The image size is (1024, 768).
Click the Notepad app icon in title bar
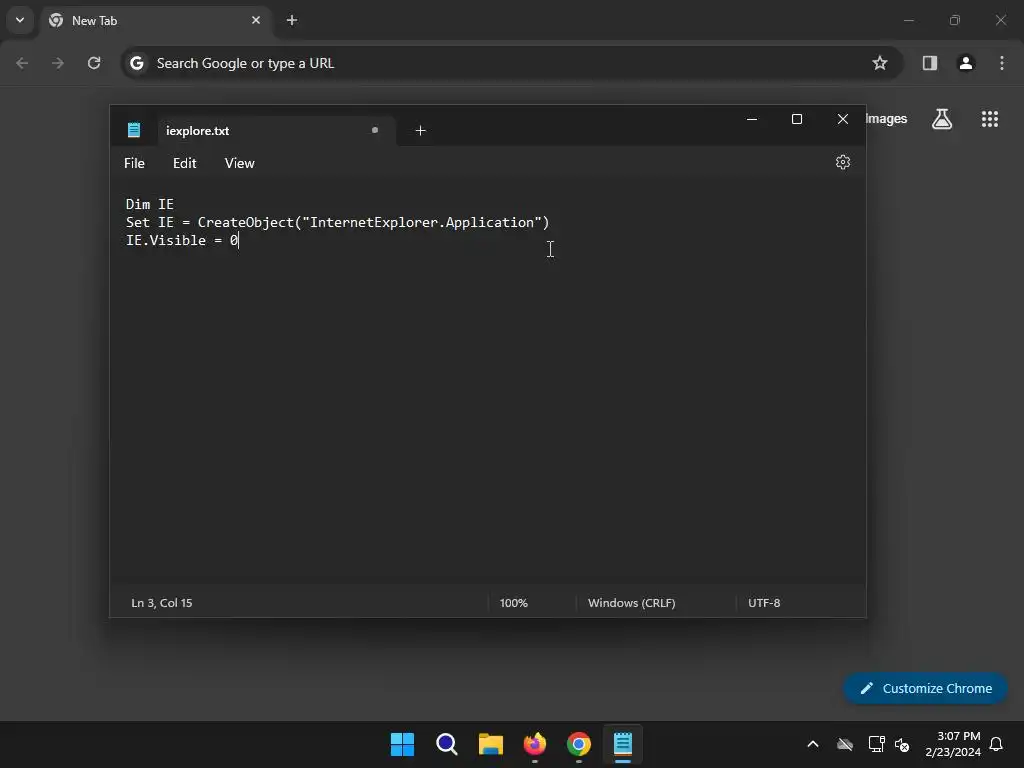click(x=134, y=130)
